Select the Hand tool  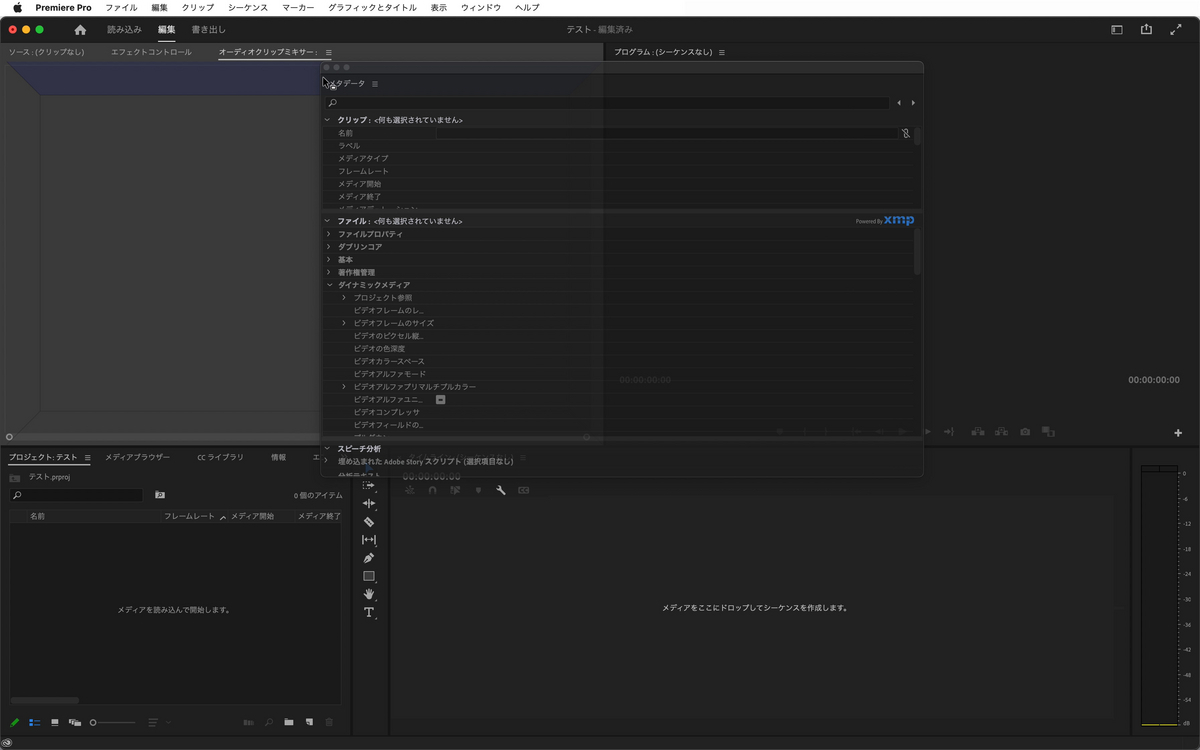[369, 594]
